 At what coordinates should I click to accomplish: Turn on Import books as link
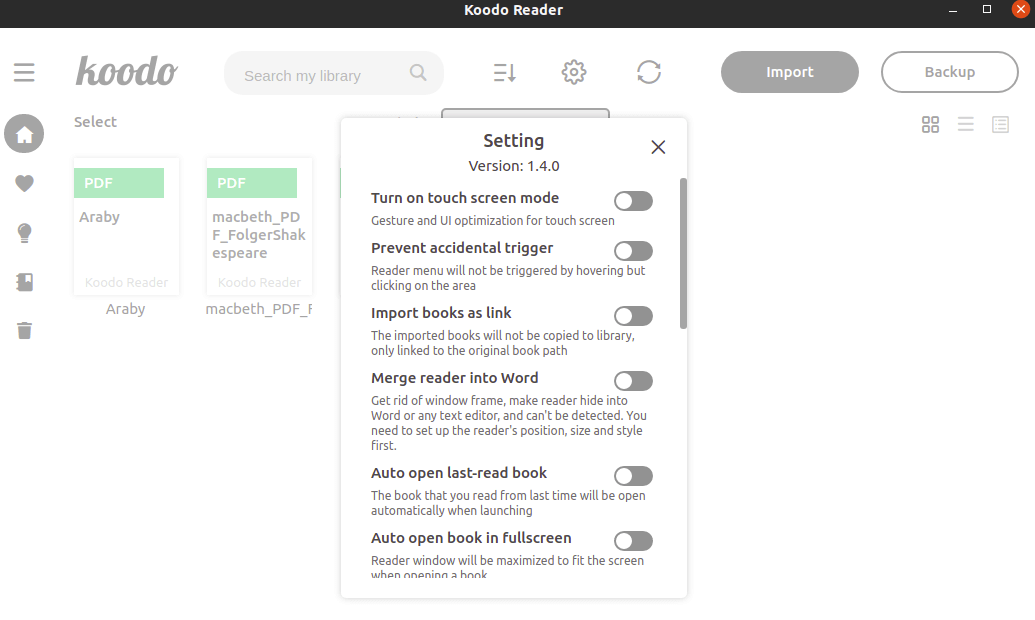633,315
